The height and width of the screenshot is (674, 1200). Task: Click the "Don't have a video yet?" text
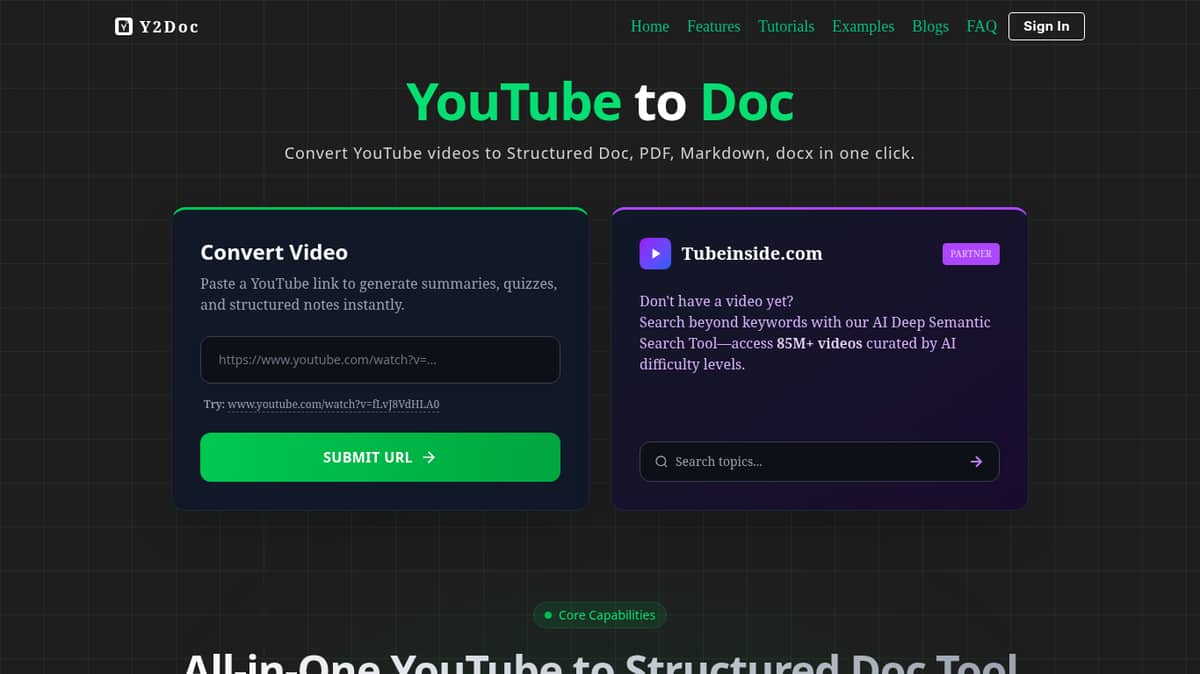coord(716,301)
